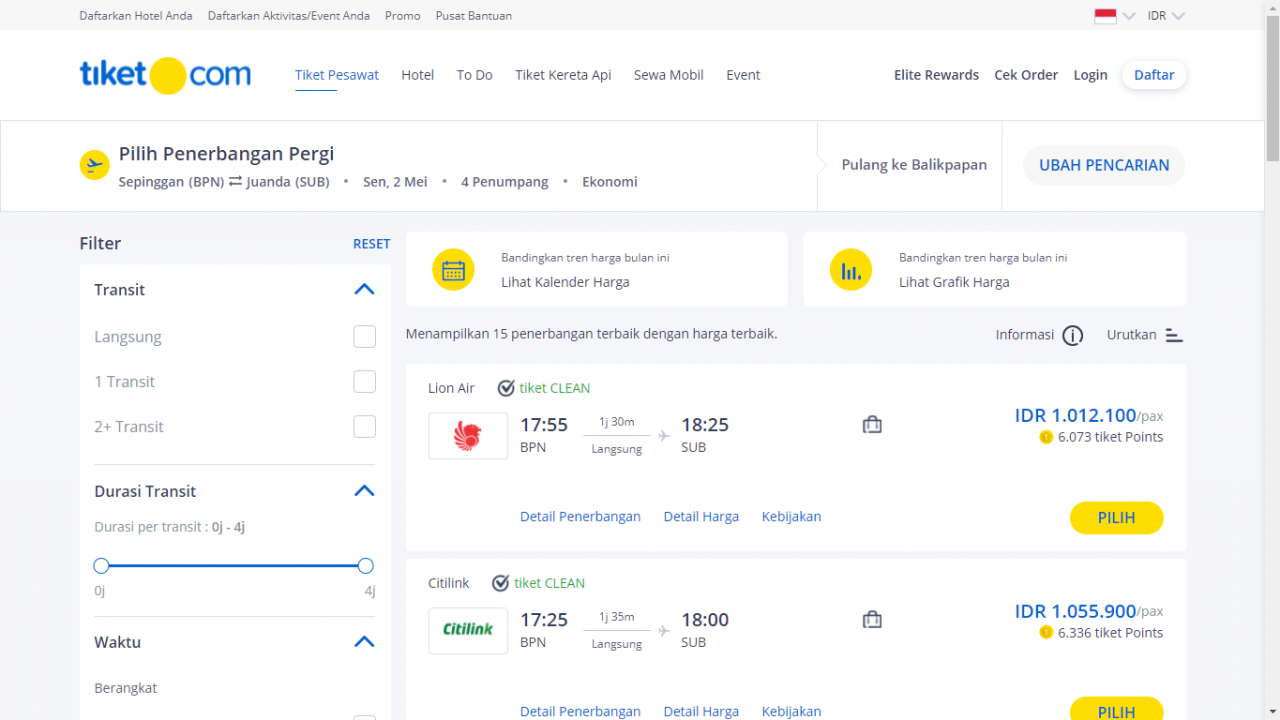This screenshot has height=720, width=1280.
Task: Click the Daftar button
Action: (x=1154, y=75)
